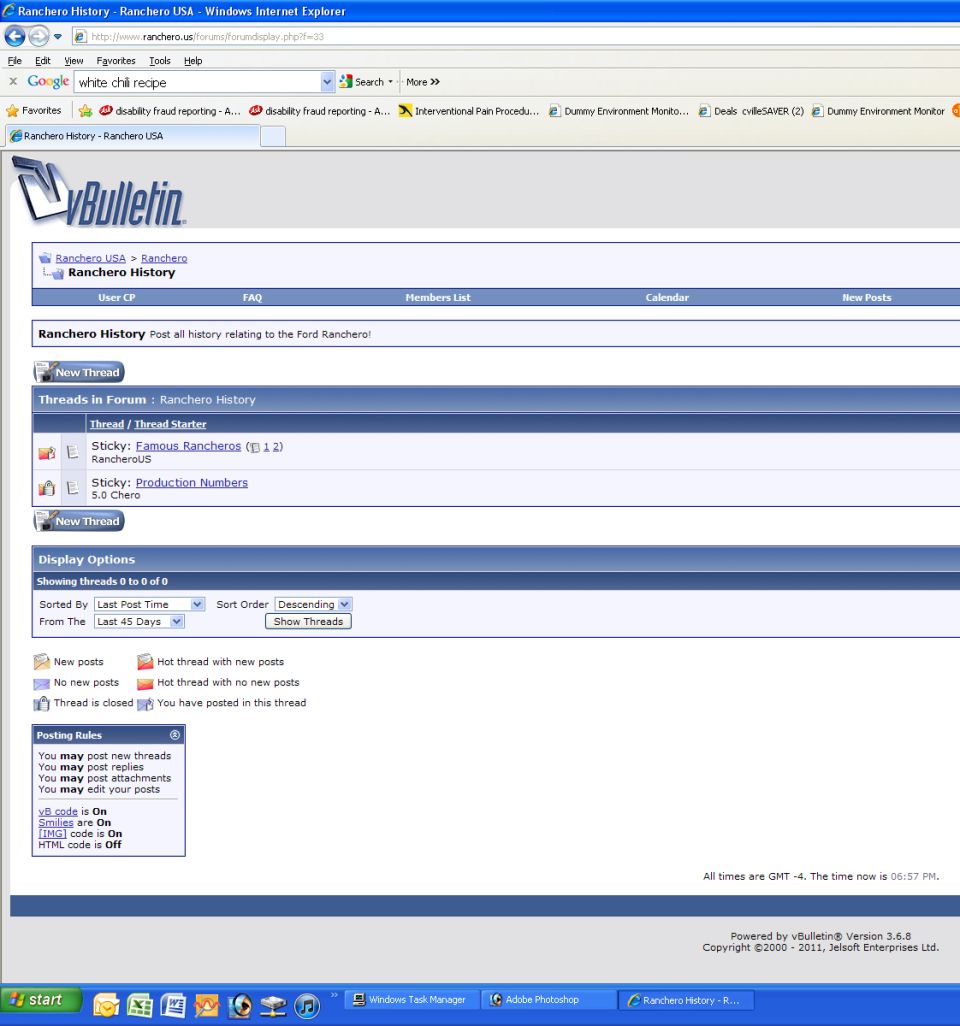Screen dimensions: 960x1026
Task: Launch Excel from the quick launch bar
Action: click(x=139, y=1006)
